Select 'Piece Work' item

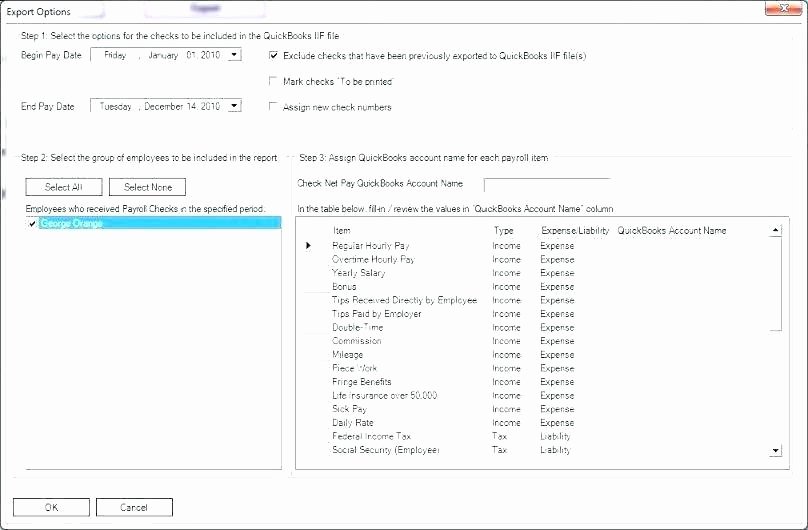click(355, 368)
